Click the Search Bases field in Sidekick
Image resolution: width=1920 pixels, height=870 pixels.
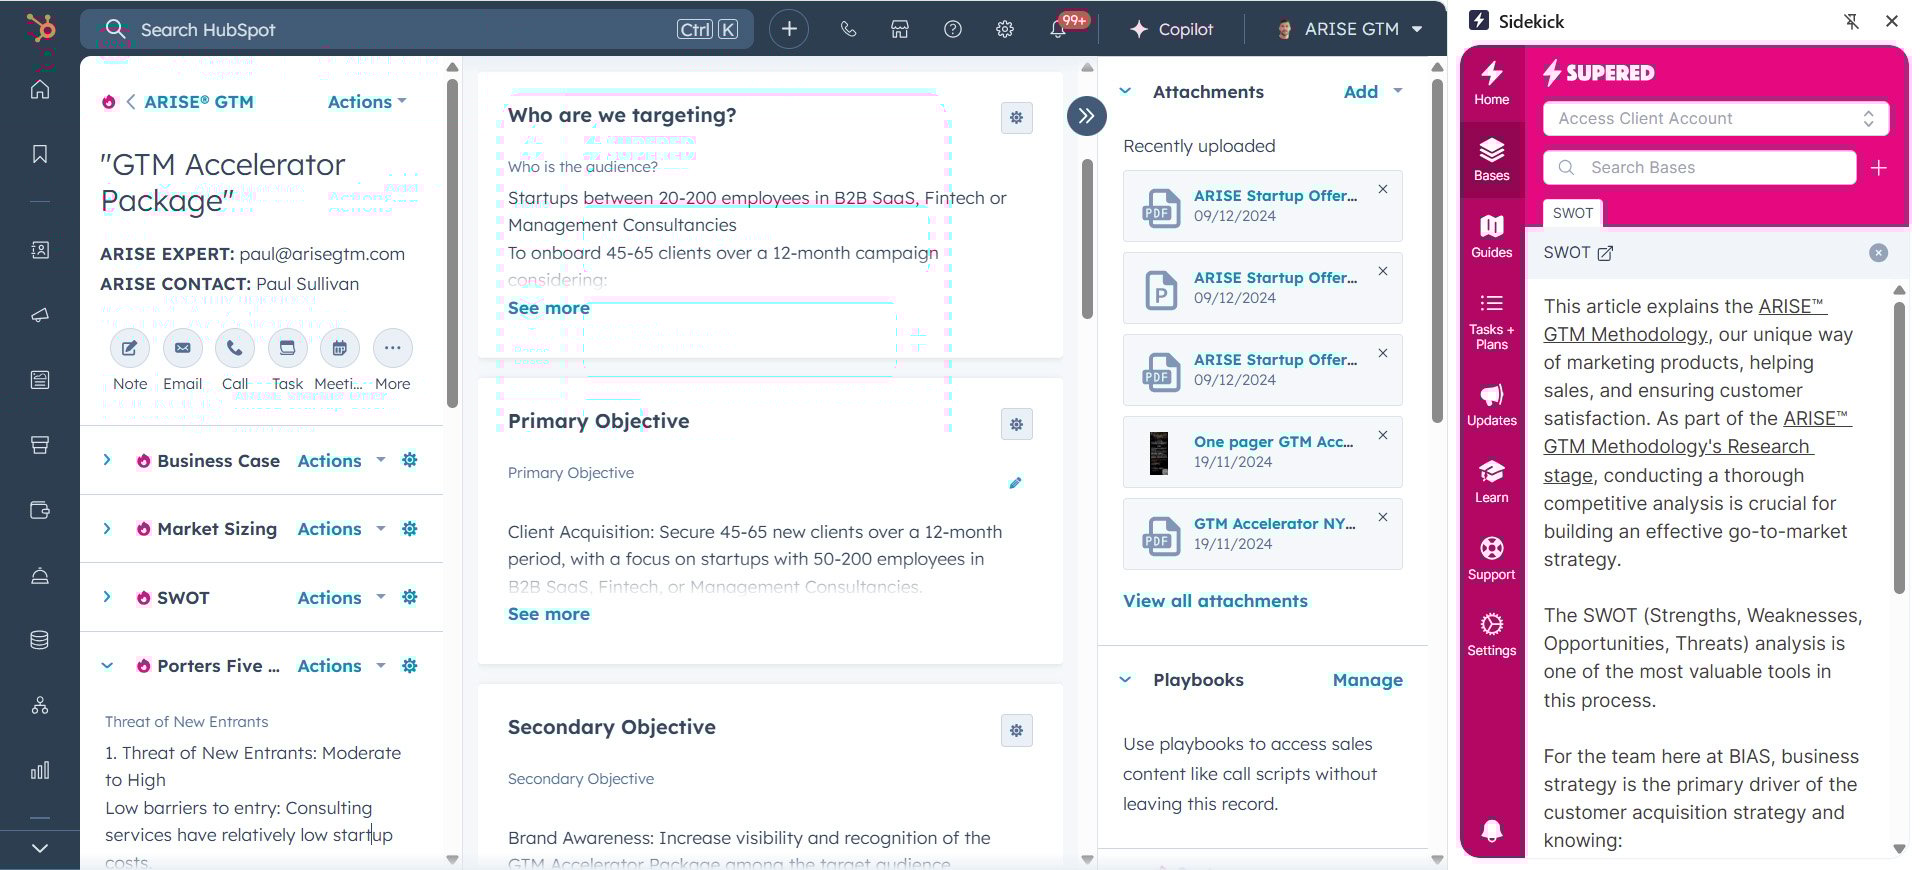click(x=1700, y=168)
